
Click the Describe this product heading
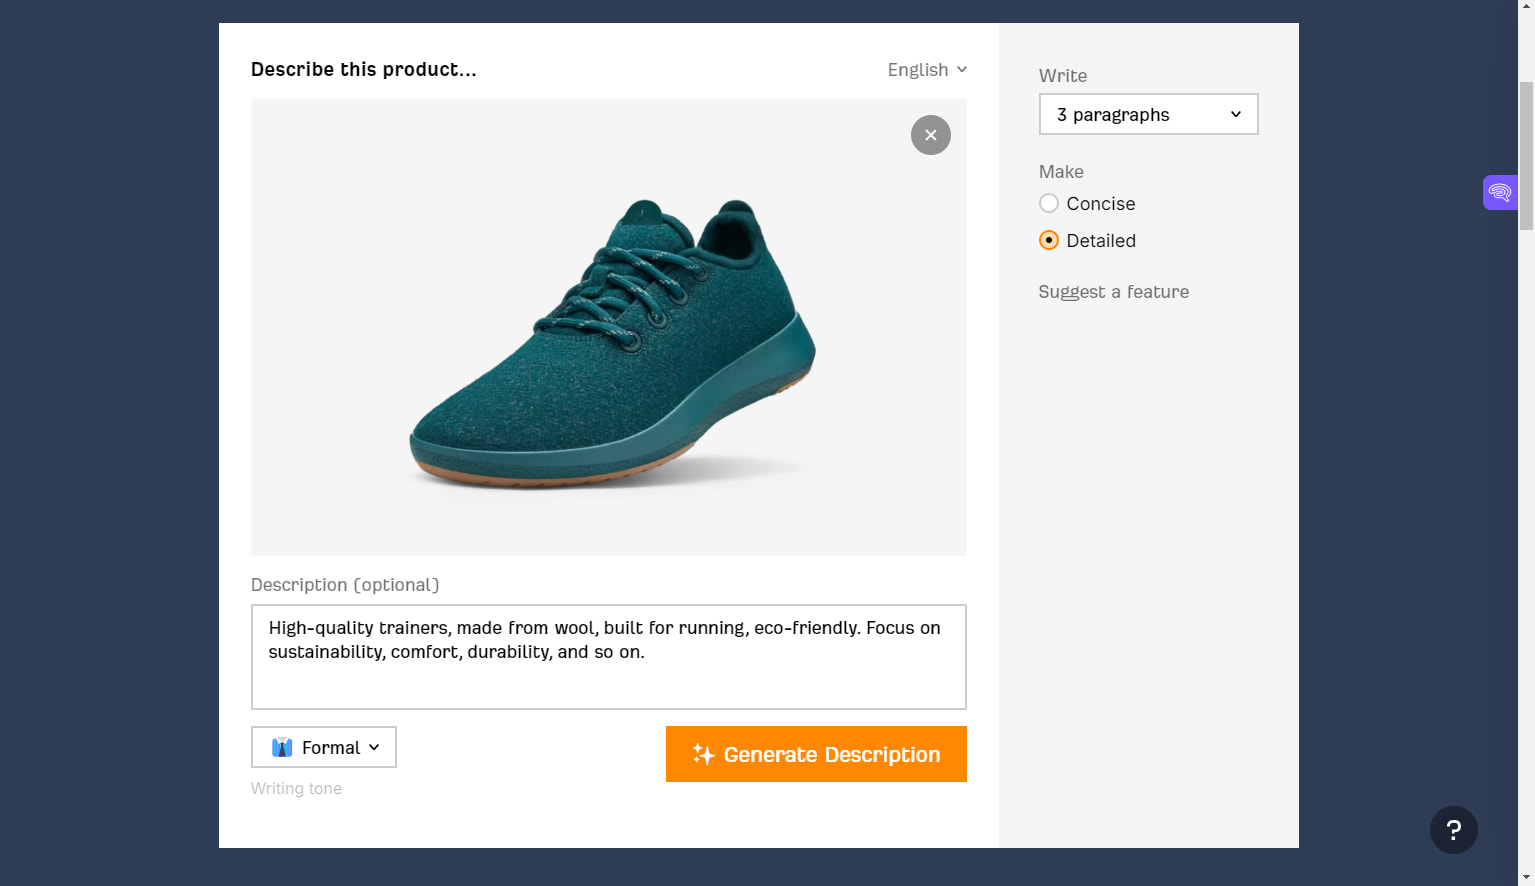(x=364, y=69)
